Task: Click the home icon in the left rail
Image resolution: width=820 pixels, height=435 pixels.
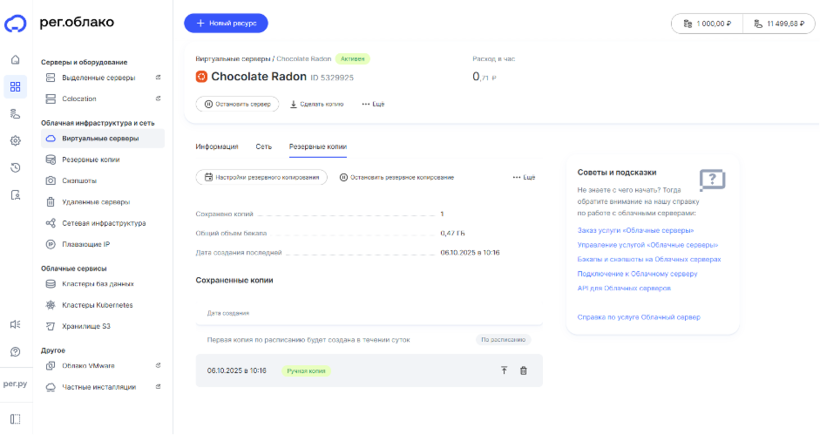Action: (15, 60)
